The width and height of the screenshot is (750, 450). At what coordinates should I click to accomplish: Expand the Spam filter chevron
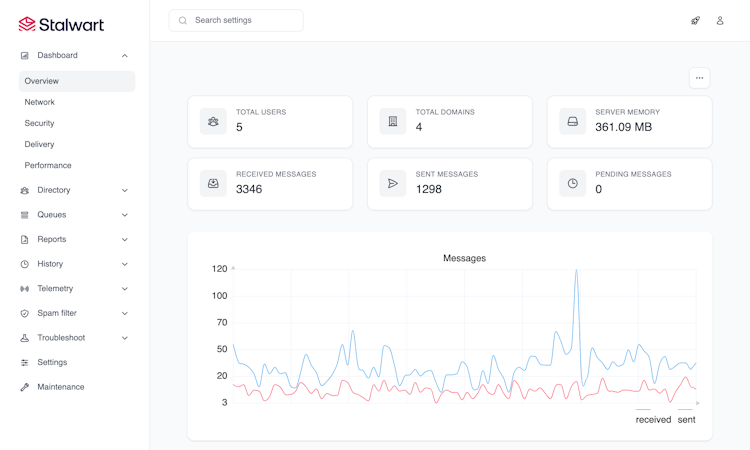click(124, 313)
